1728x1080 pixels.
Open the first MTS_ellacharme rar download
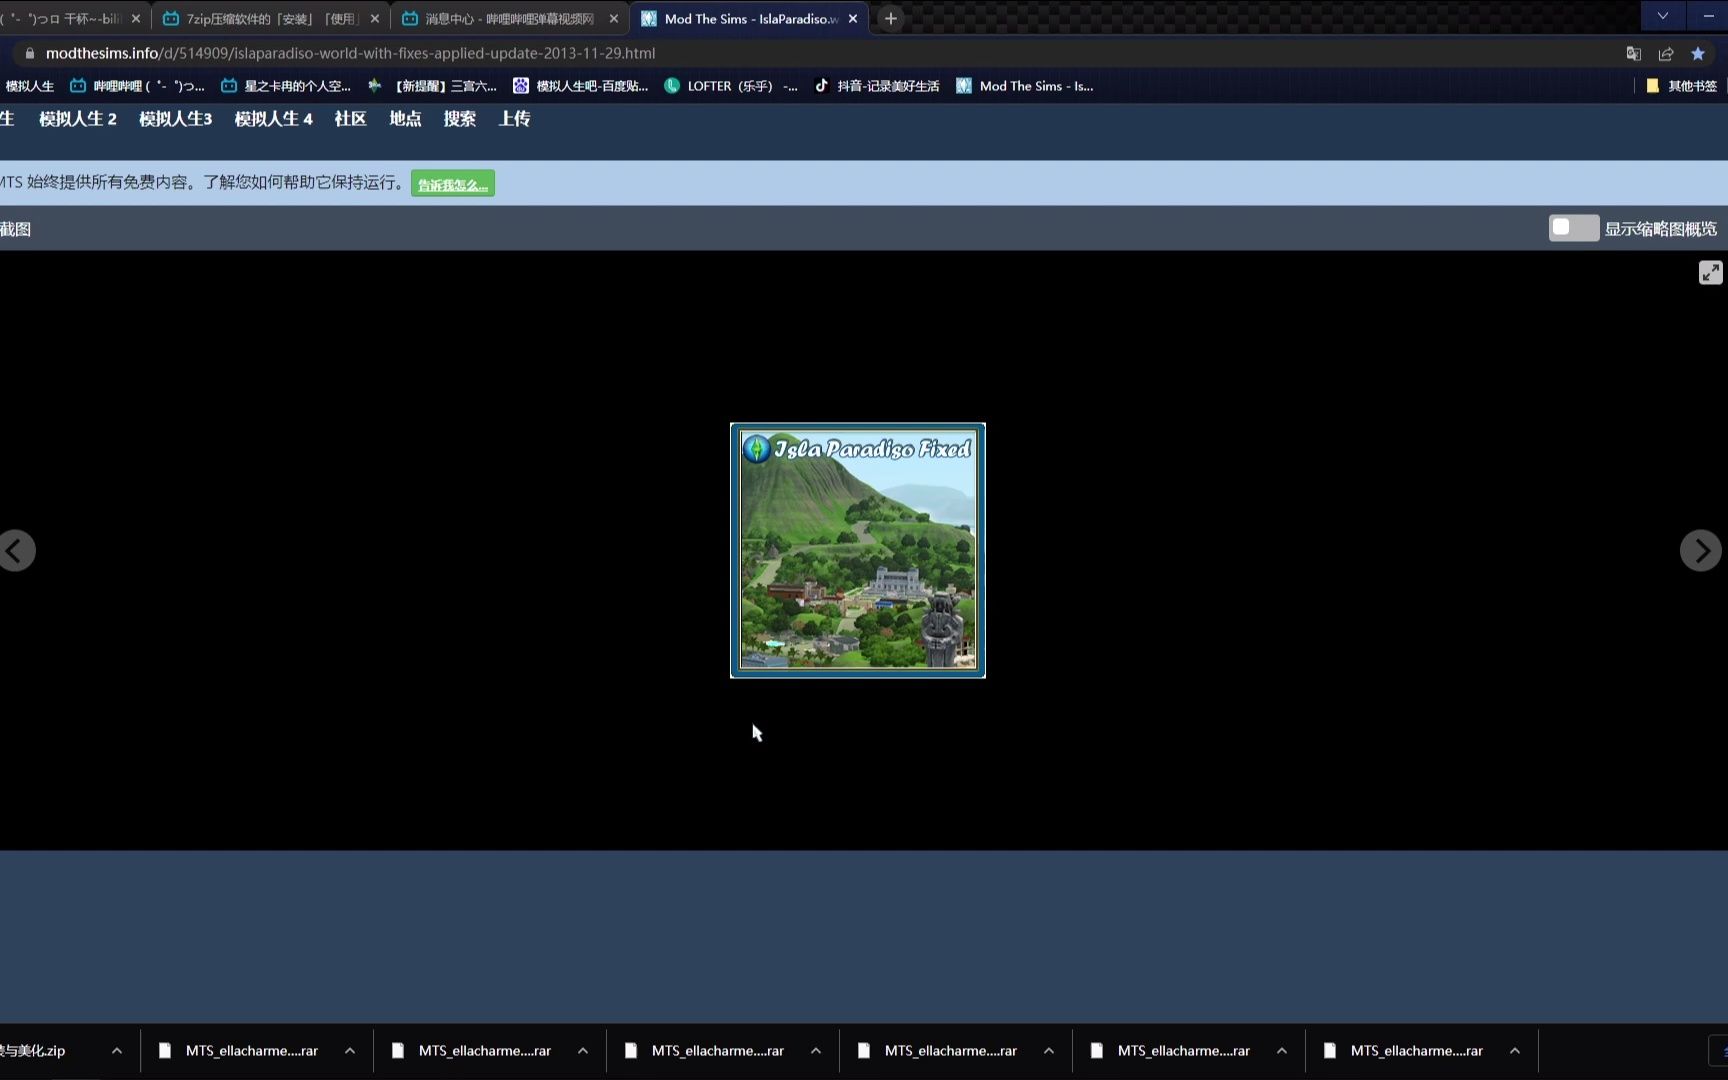[239, 1051]
